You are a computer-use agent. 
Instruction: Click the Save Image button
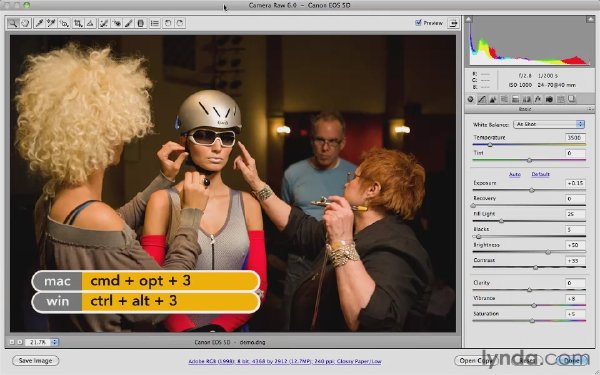pos(36,360)
